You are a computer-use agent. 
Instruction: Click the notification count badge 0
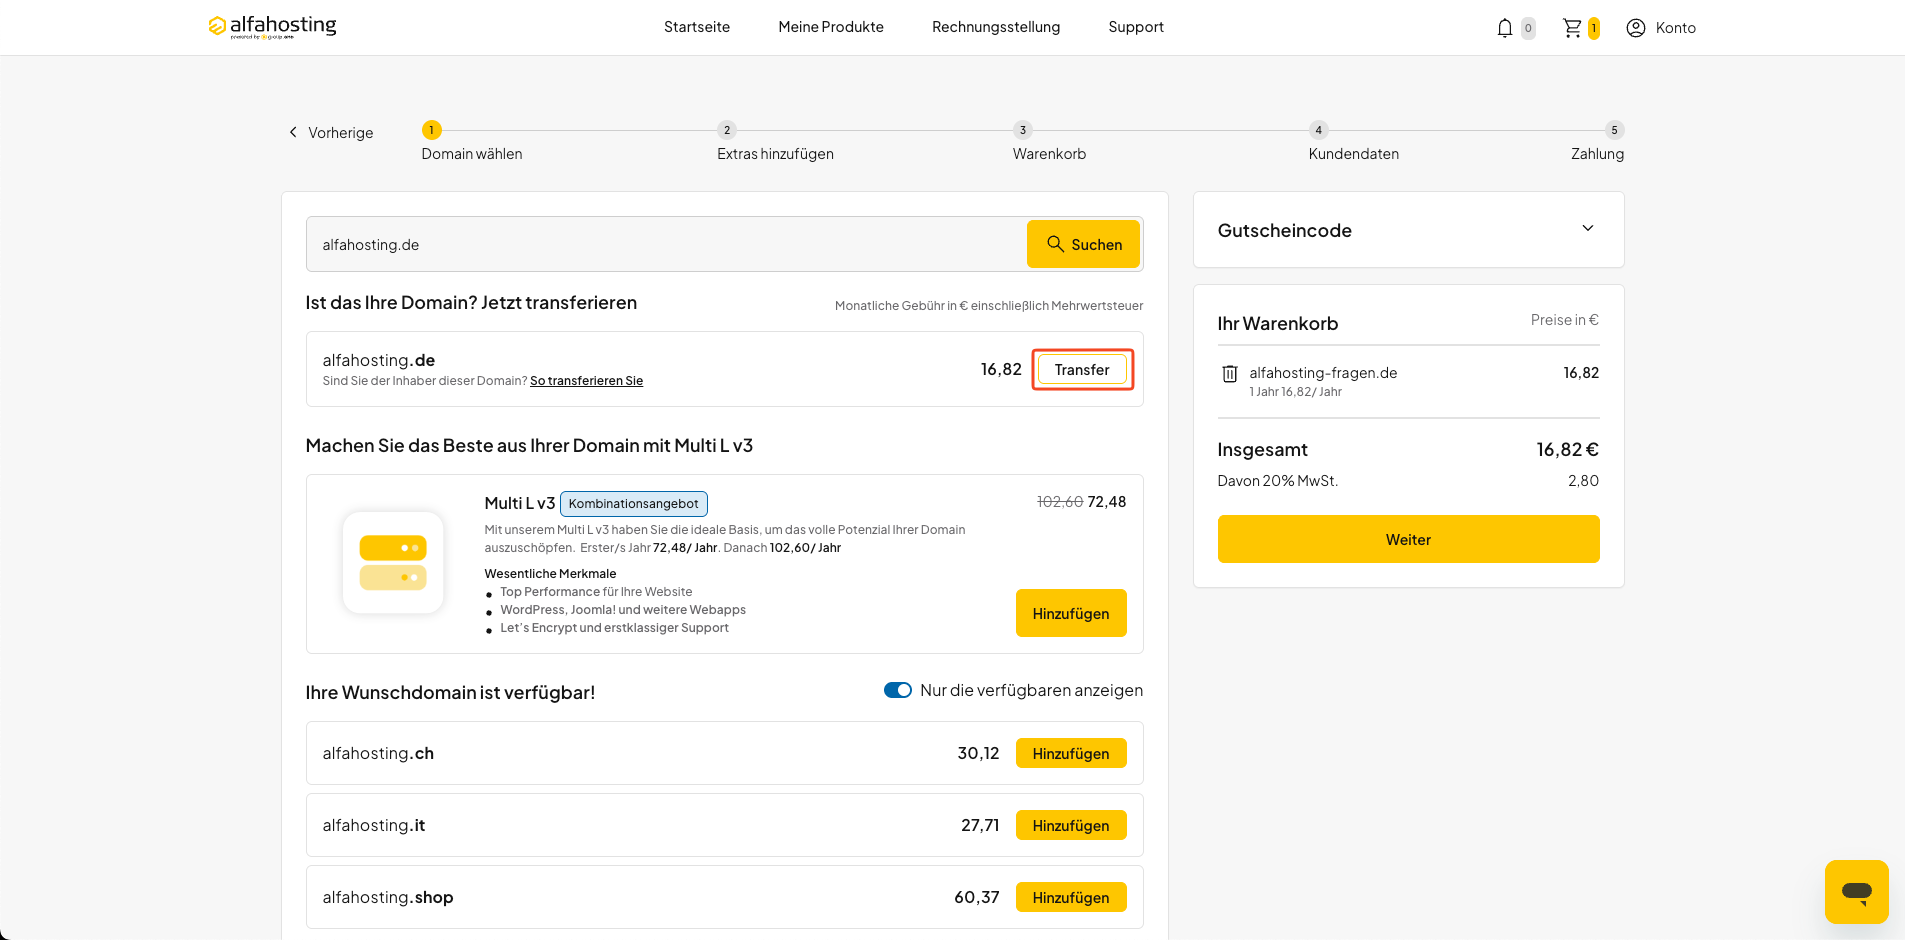1528,28
